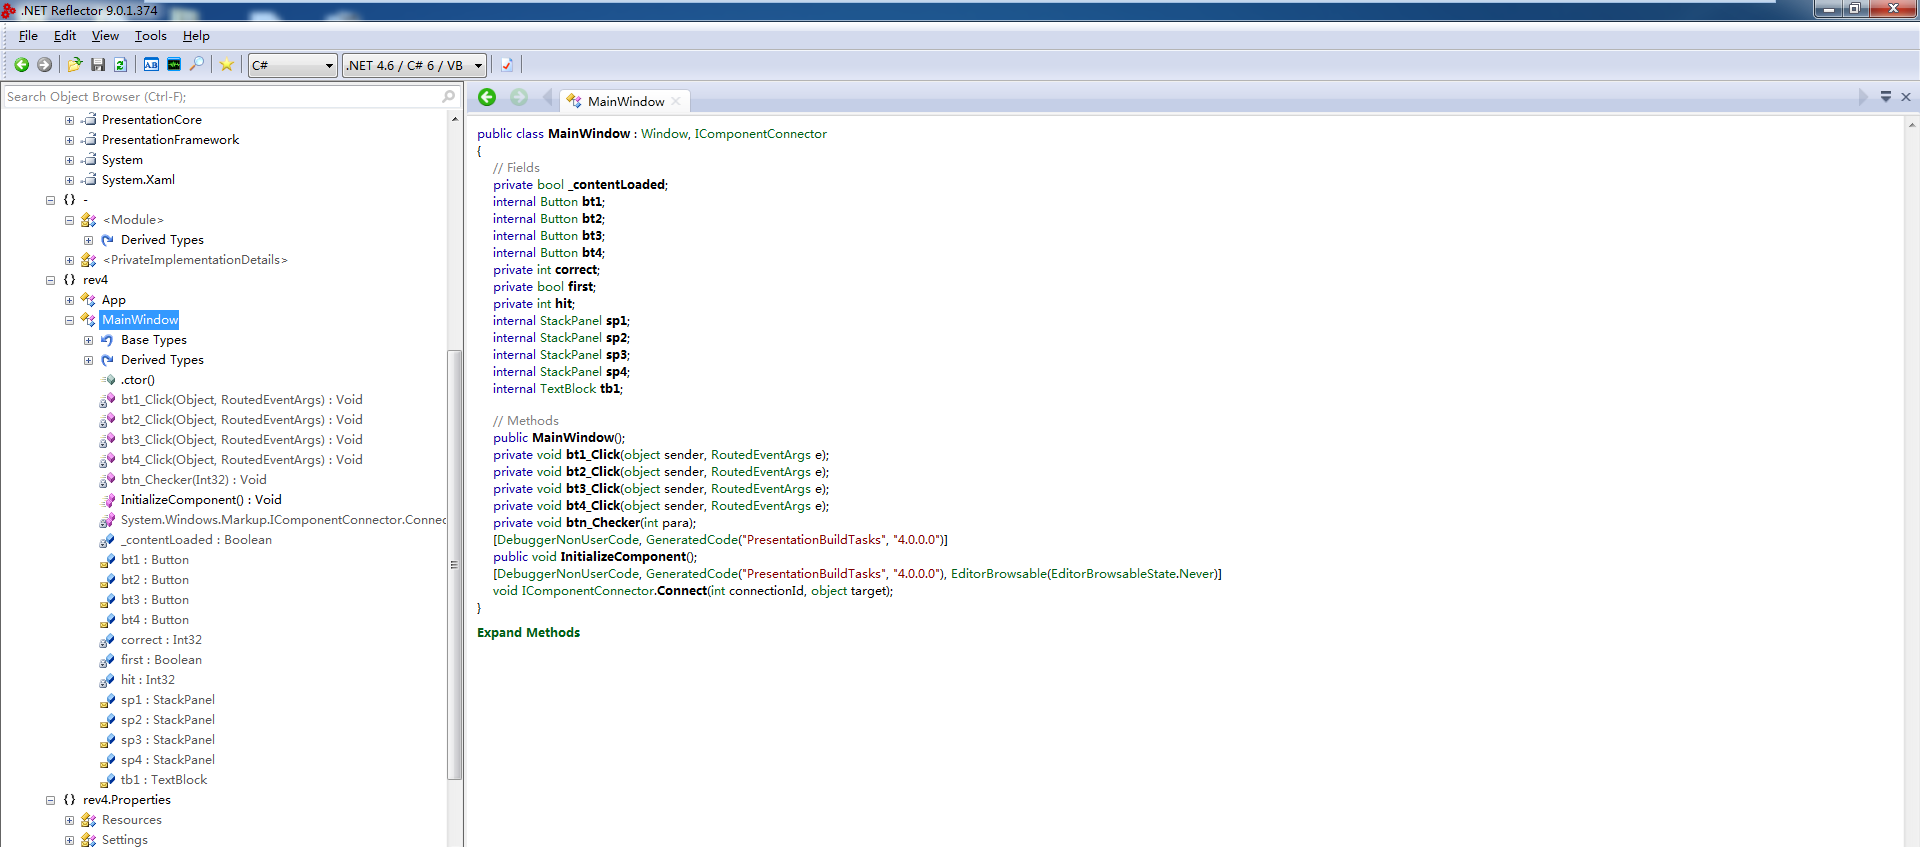
Task: Expand the Base Types node
Action: point(88,340)
